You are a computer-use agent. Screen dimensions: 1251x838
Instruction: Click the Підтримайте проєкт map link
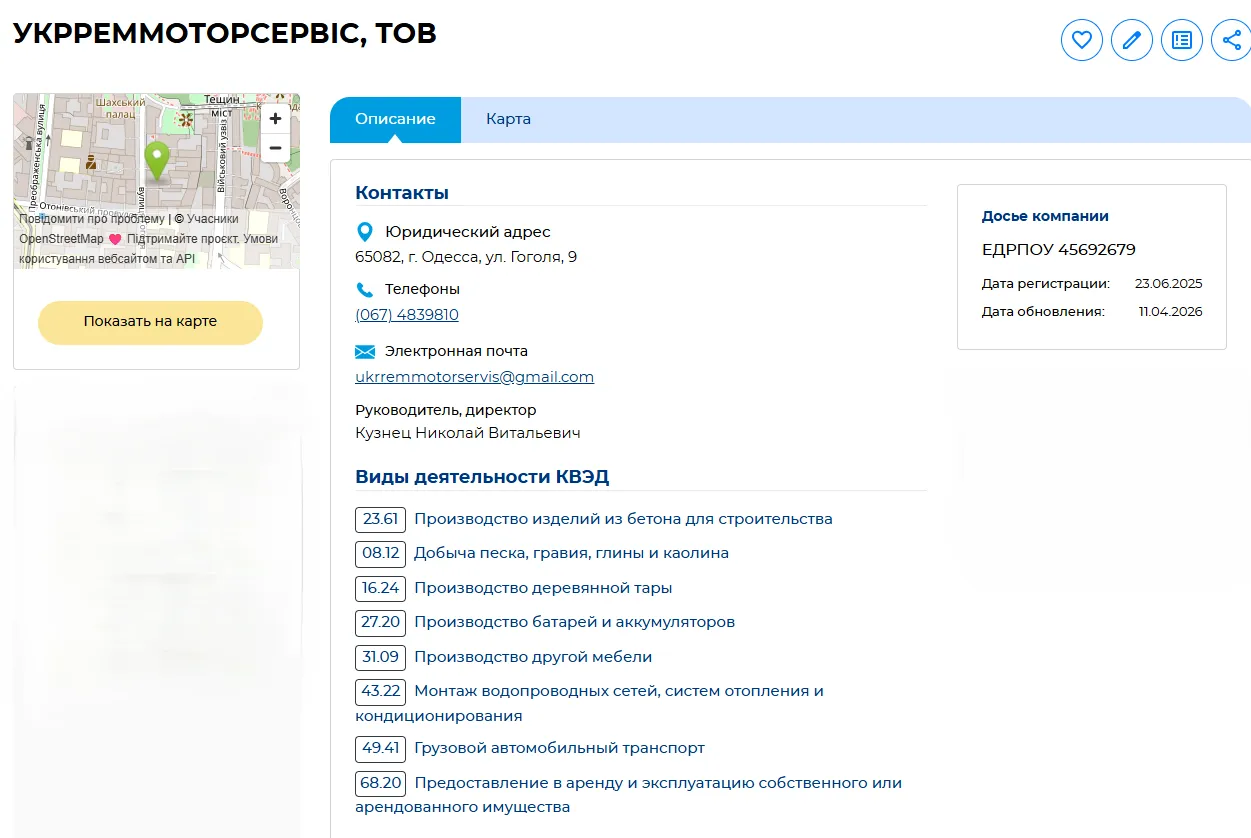[x=182, y=239]
